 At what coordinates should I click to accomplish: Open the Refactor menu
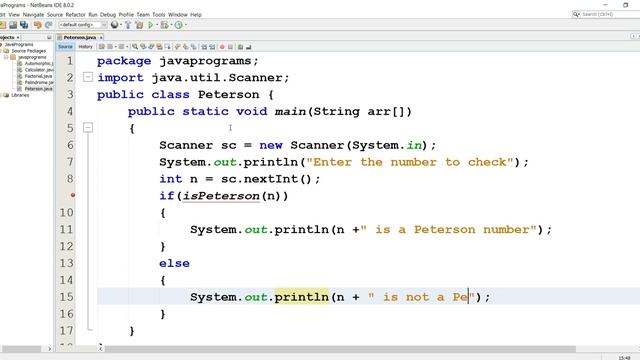pos(76,15)
